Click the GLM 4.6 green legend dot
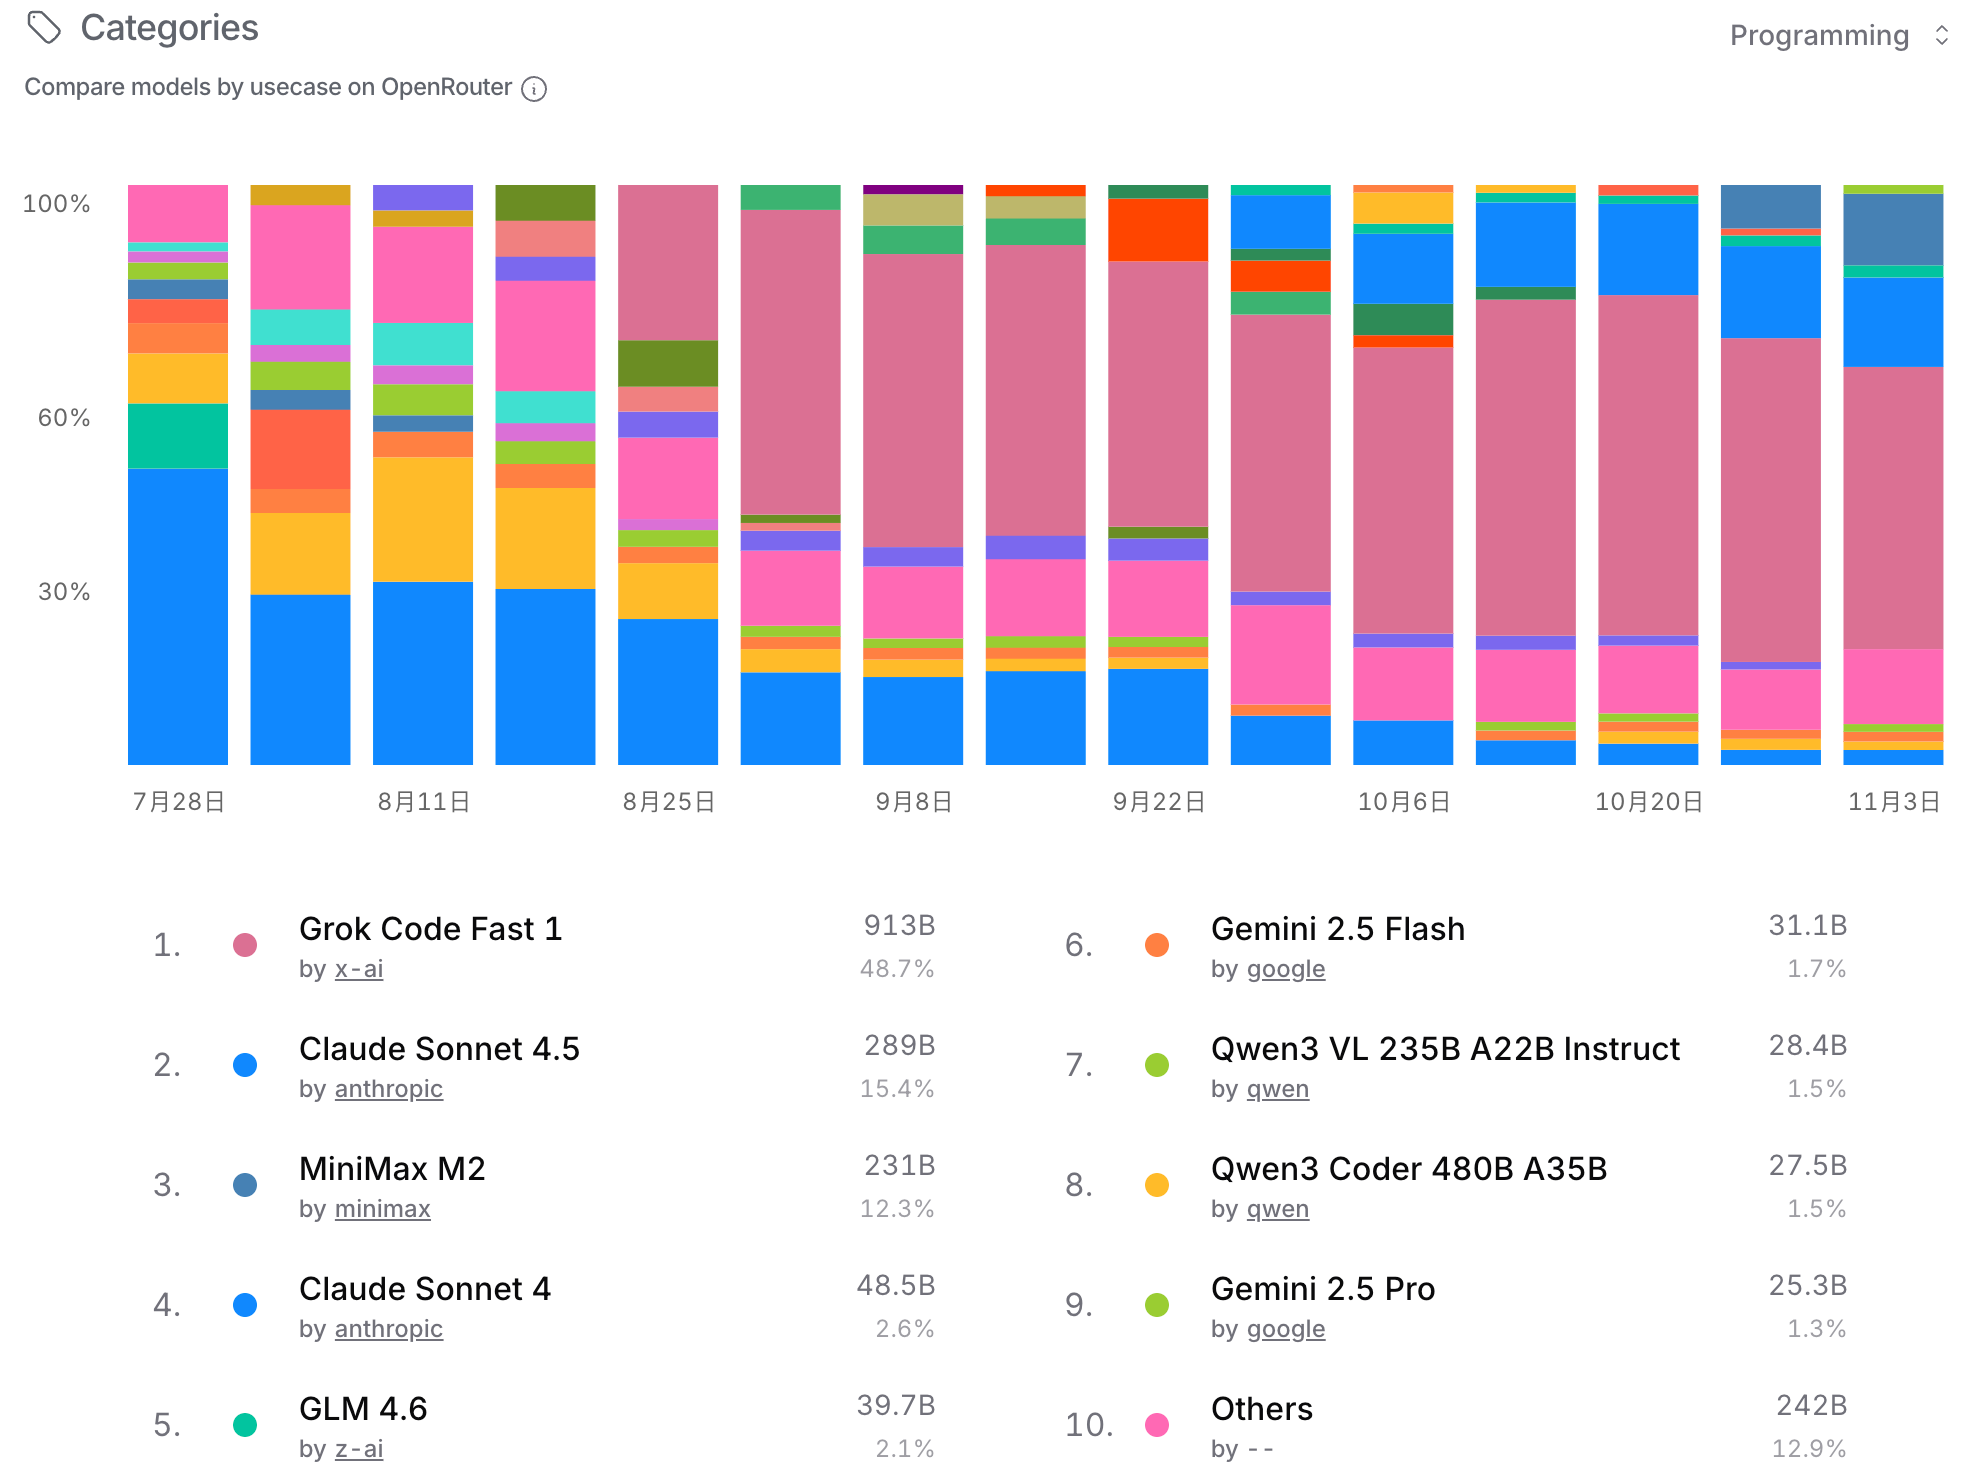Screen dimensions: 1962x1480 tap(245, 1425)
